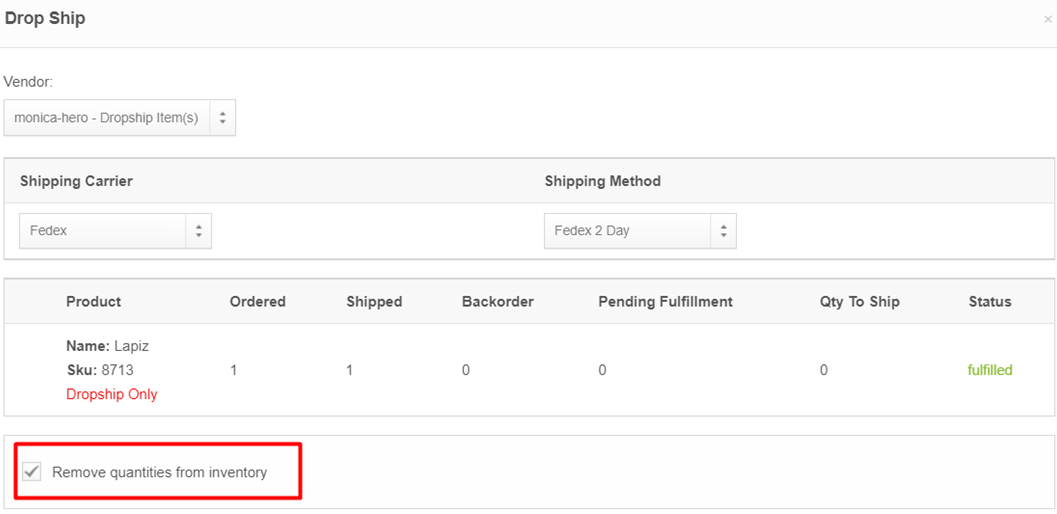Open the Vendor dropdown
The height and width of the screenshot is (514, 1057).
(x=119, y=118)
